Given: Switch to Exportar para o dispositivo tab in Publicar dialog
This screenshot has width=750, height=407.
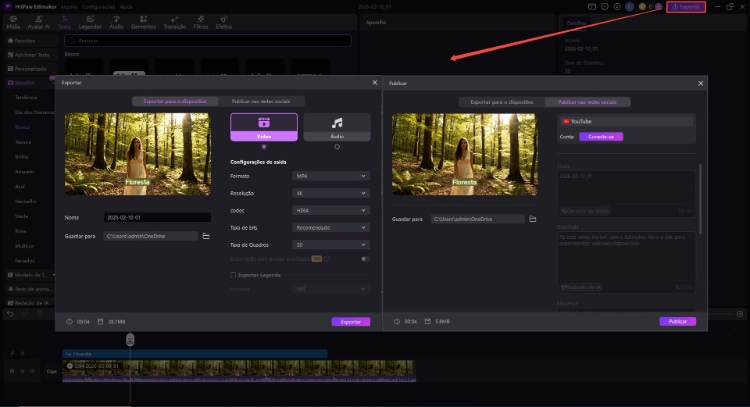Looking at the screenshot, I should [502, 101].
